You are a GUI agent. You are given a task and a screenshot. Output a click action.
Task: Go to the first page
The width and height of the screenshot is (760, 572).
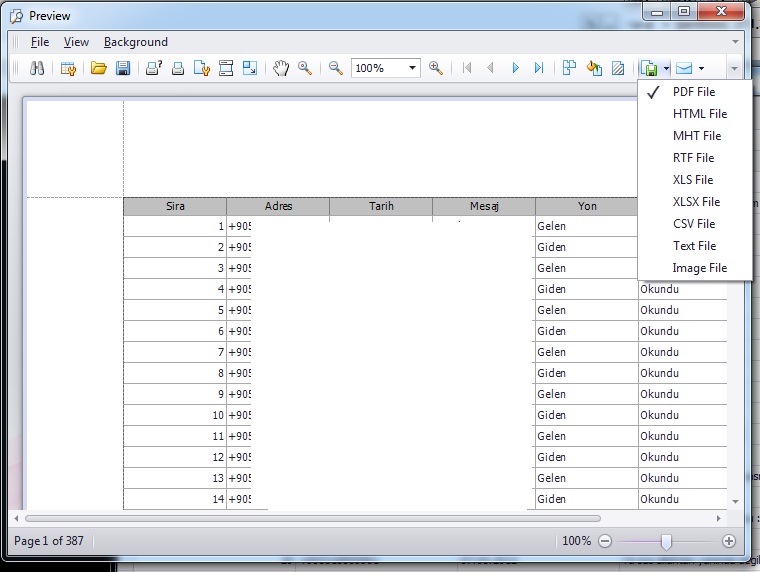point(467,68)
